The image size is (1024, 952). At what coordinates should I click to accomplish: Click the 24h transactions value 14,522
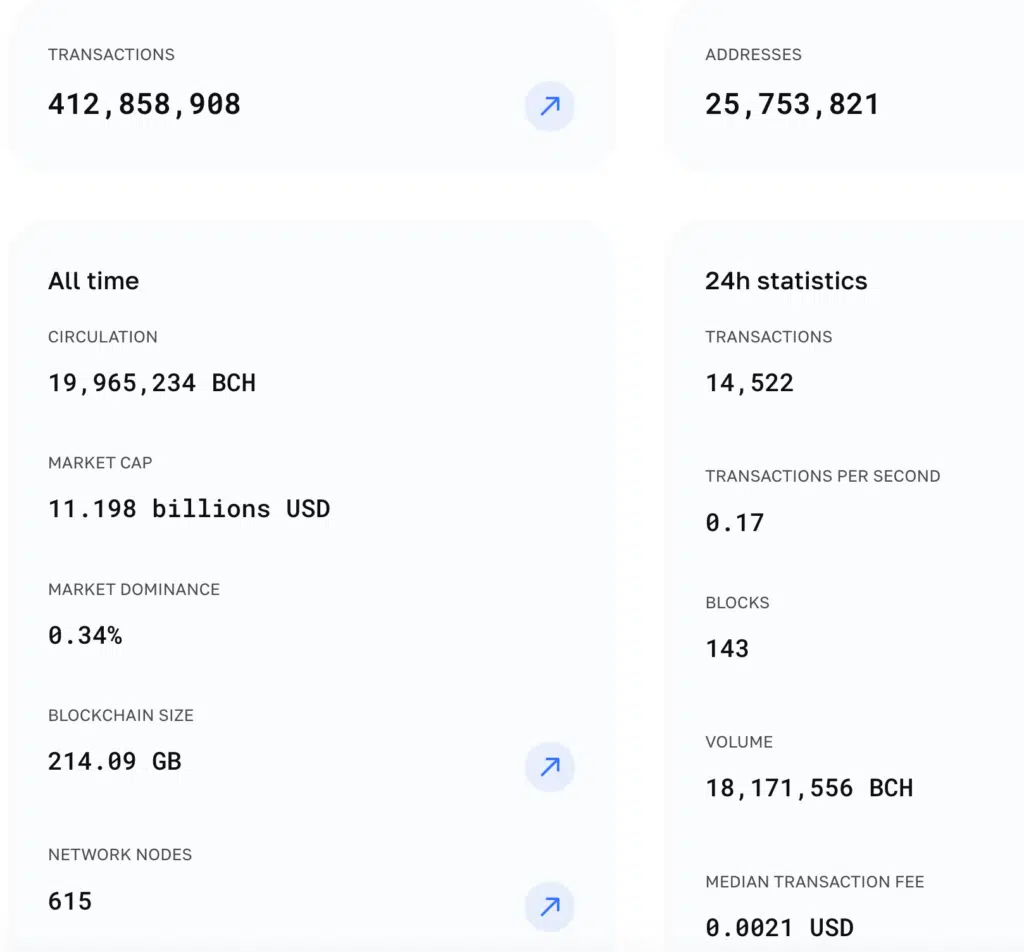(x=749, y=383)
